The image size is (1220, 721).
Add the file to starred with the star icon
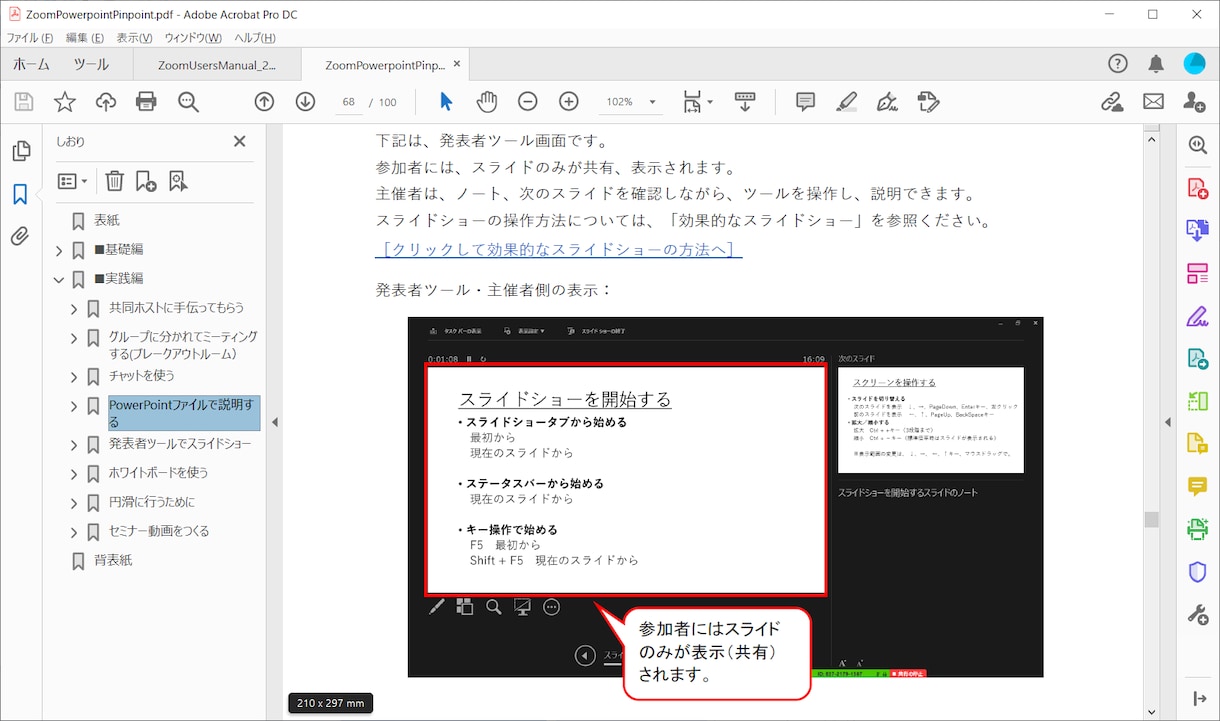pos(65,102)
